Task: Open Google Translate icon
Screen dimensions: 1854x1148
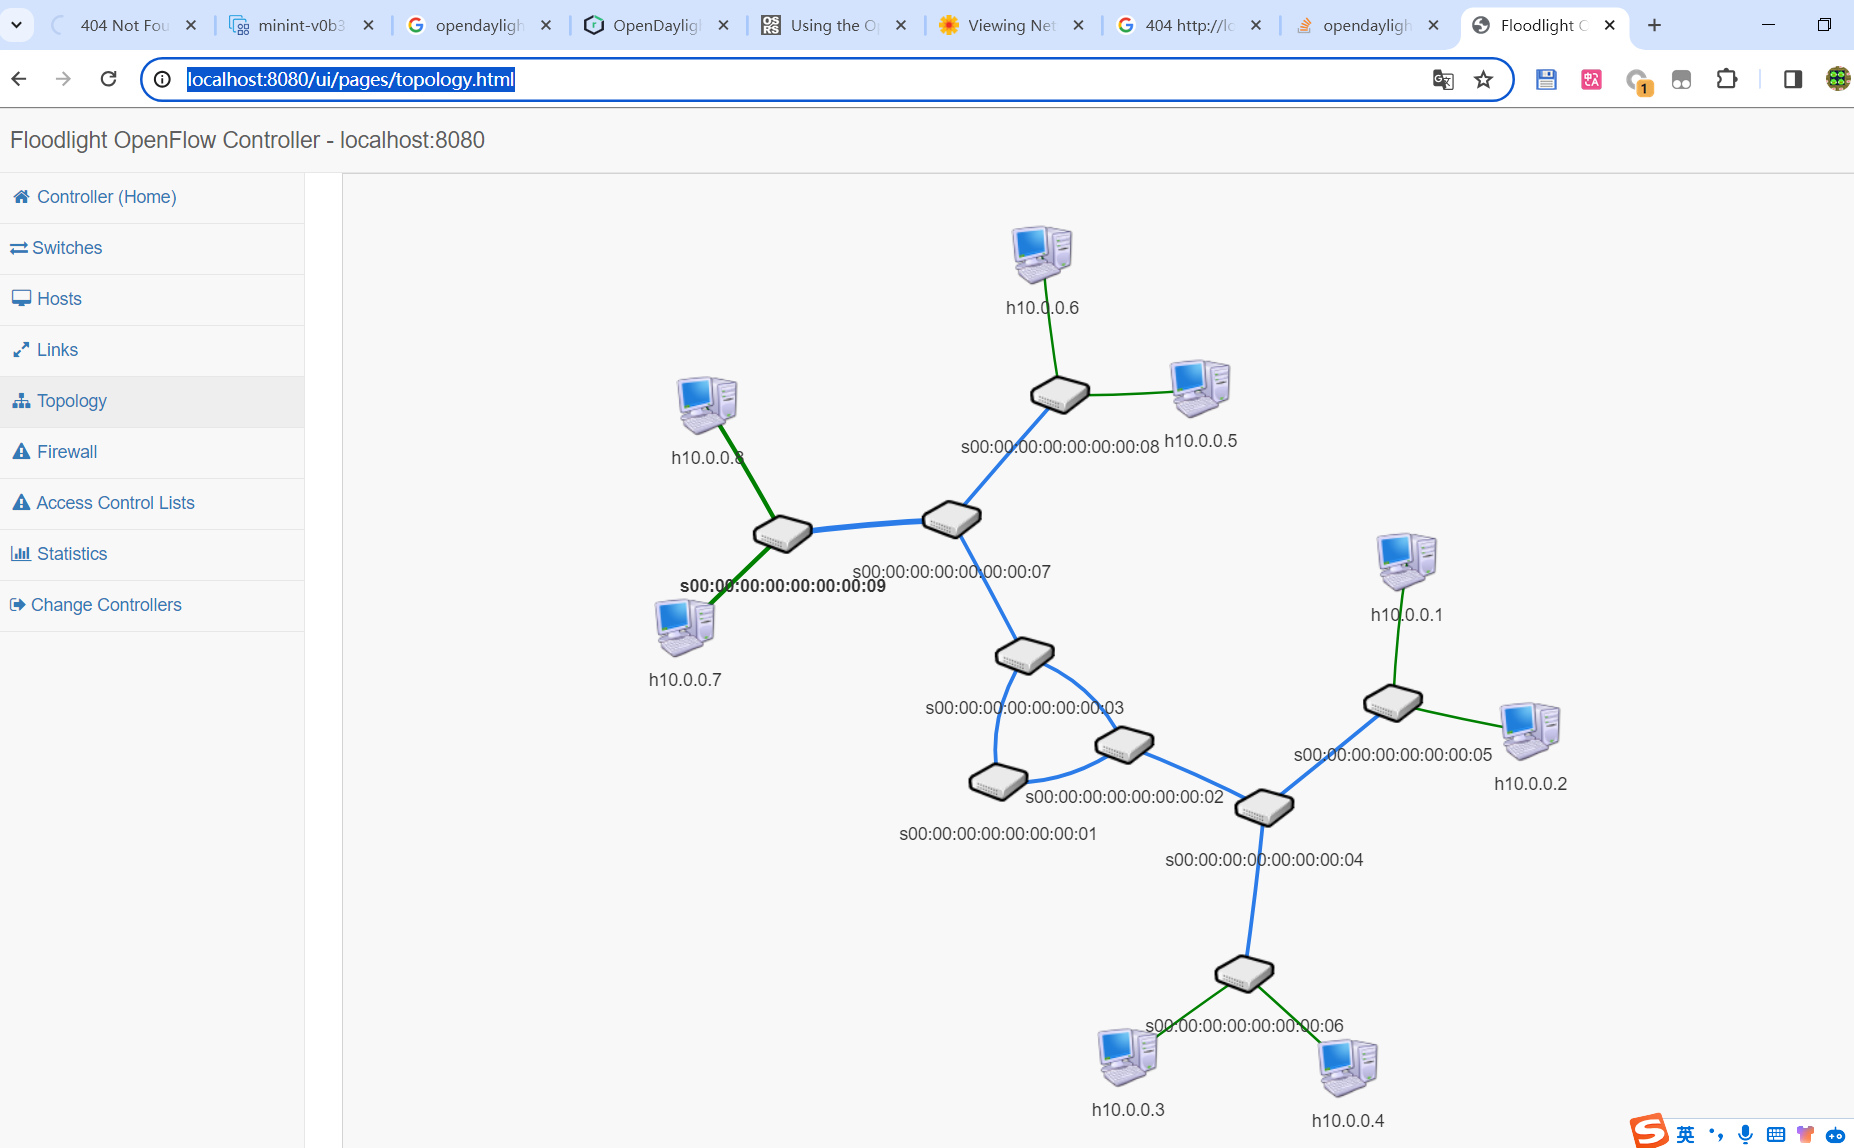Action: pos(1442,79)
